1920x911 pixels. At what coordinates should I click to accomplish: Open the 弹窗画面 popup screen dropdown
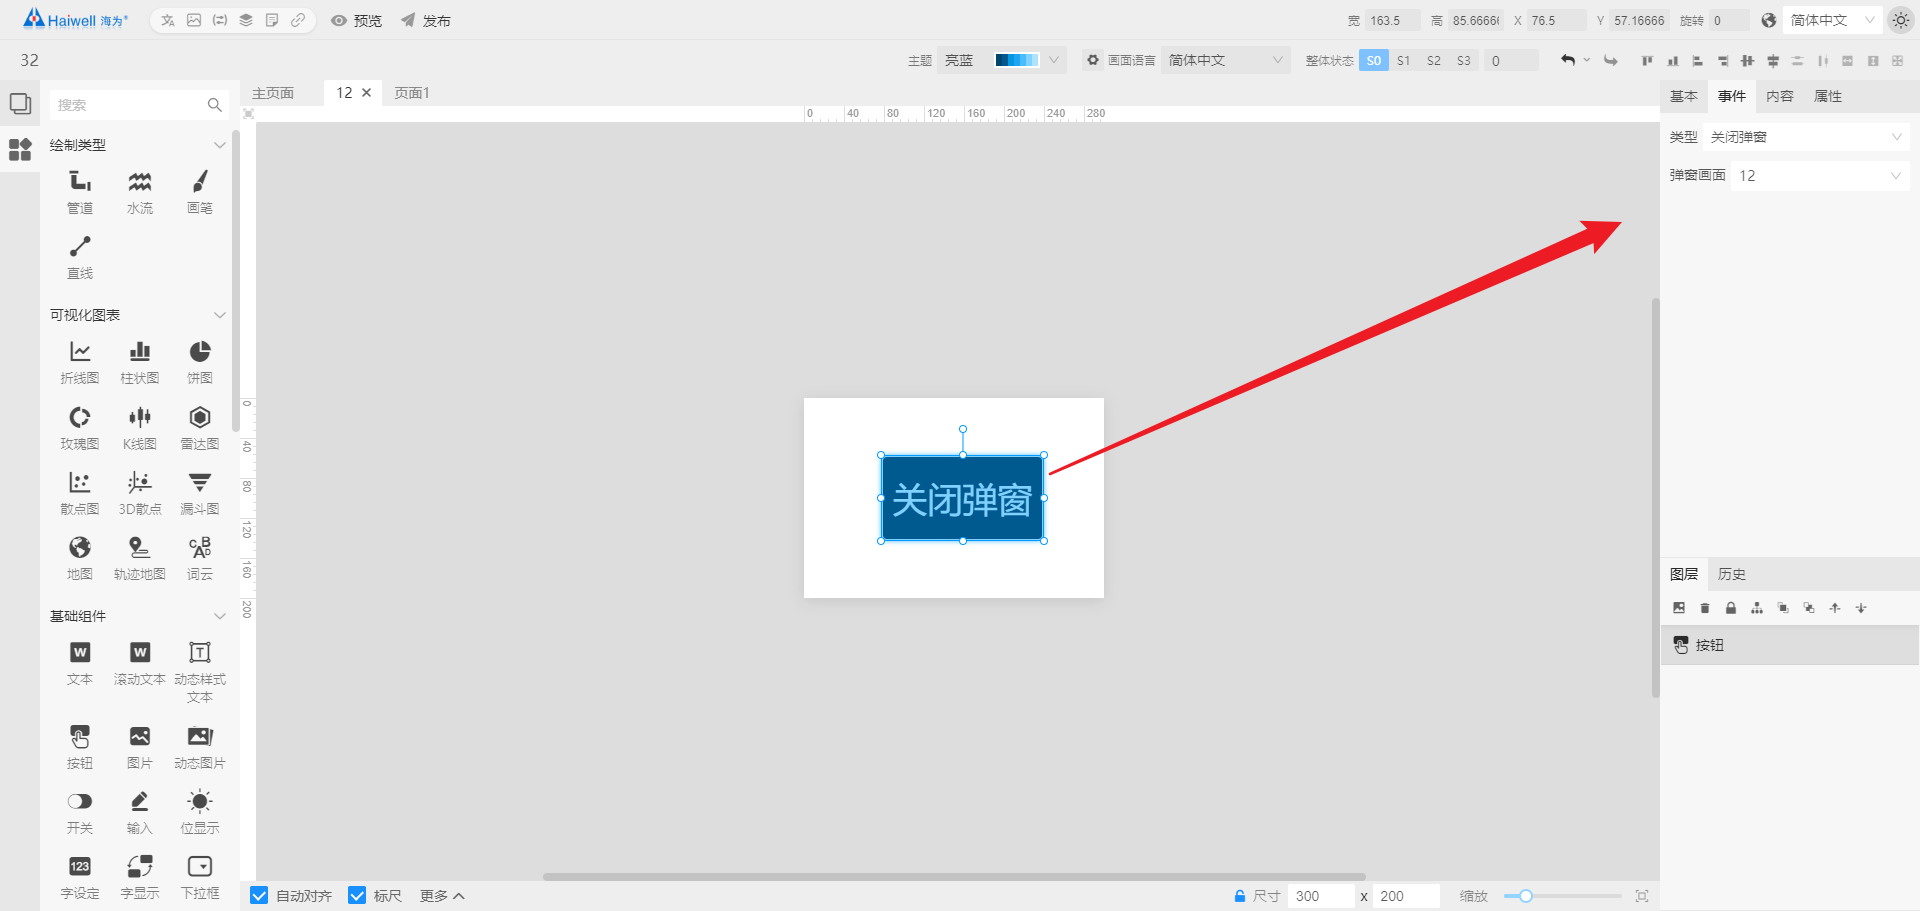point(1820,176)
